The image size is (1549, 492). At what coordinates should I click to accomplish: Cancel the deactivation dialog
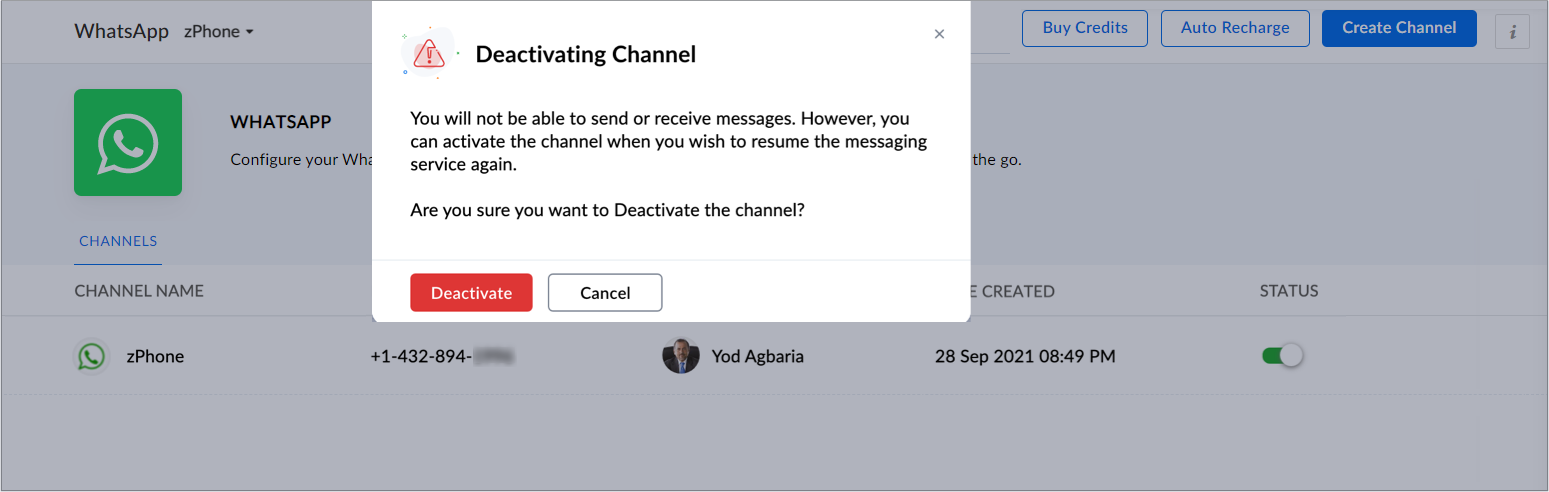pyautogui.click(x=605, y=293)
